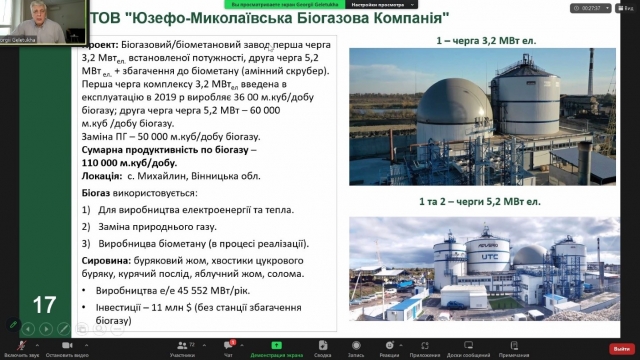Click the first-stage 3,2 МВт plant photo
Screen dimensions: 640x360
pyautogui.click(x=482, y=117)
